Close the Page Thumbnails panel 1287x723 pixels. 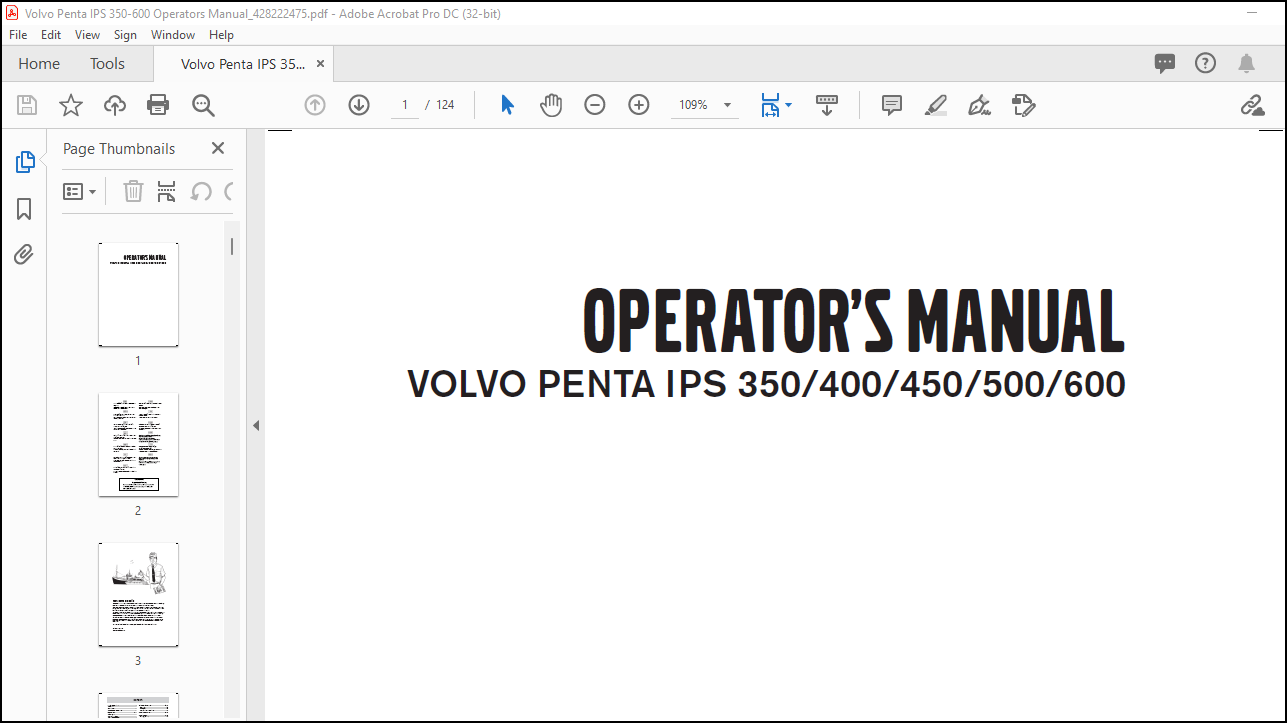pyautogui.click(x=218, y=148)
